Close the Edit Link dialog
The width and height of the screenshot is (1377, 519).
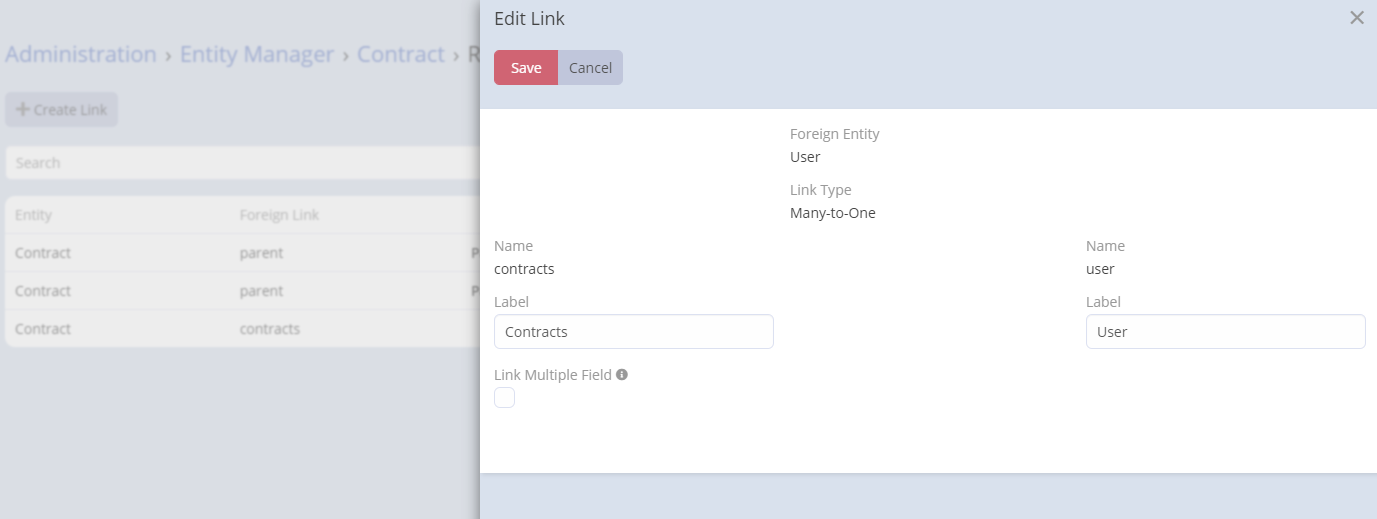click(1356, 18)
